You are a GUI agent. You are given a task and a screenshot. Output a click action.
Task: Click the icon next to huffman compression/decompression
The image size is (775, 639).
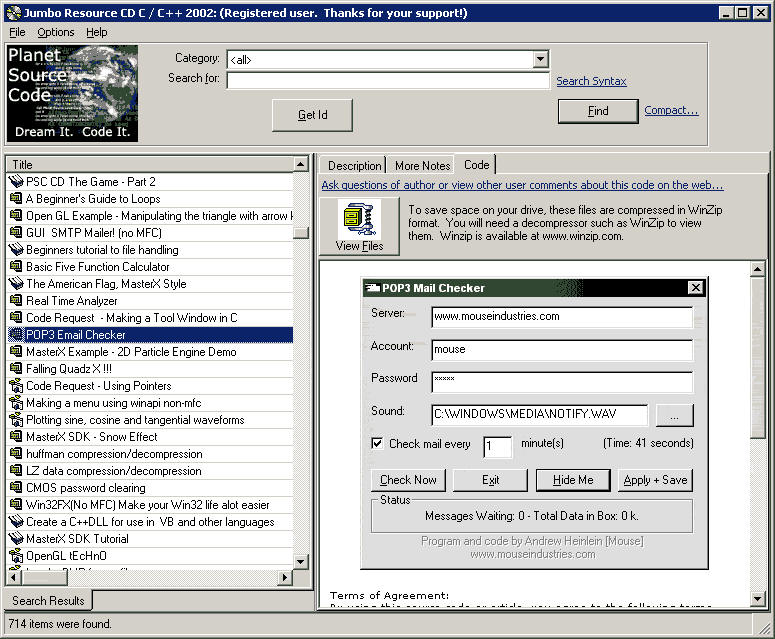coord(16,454)
